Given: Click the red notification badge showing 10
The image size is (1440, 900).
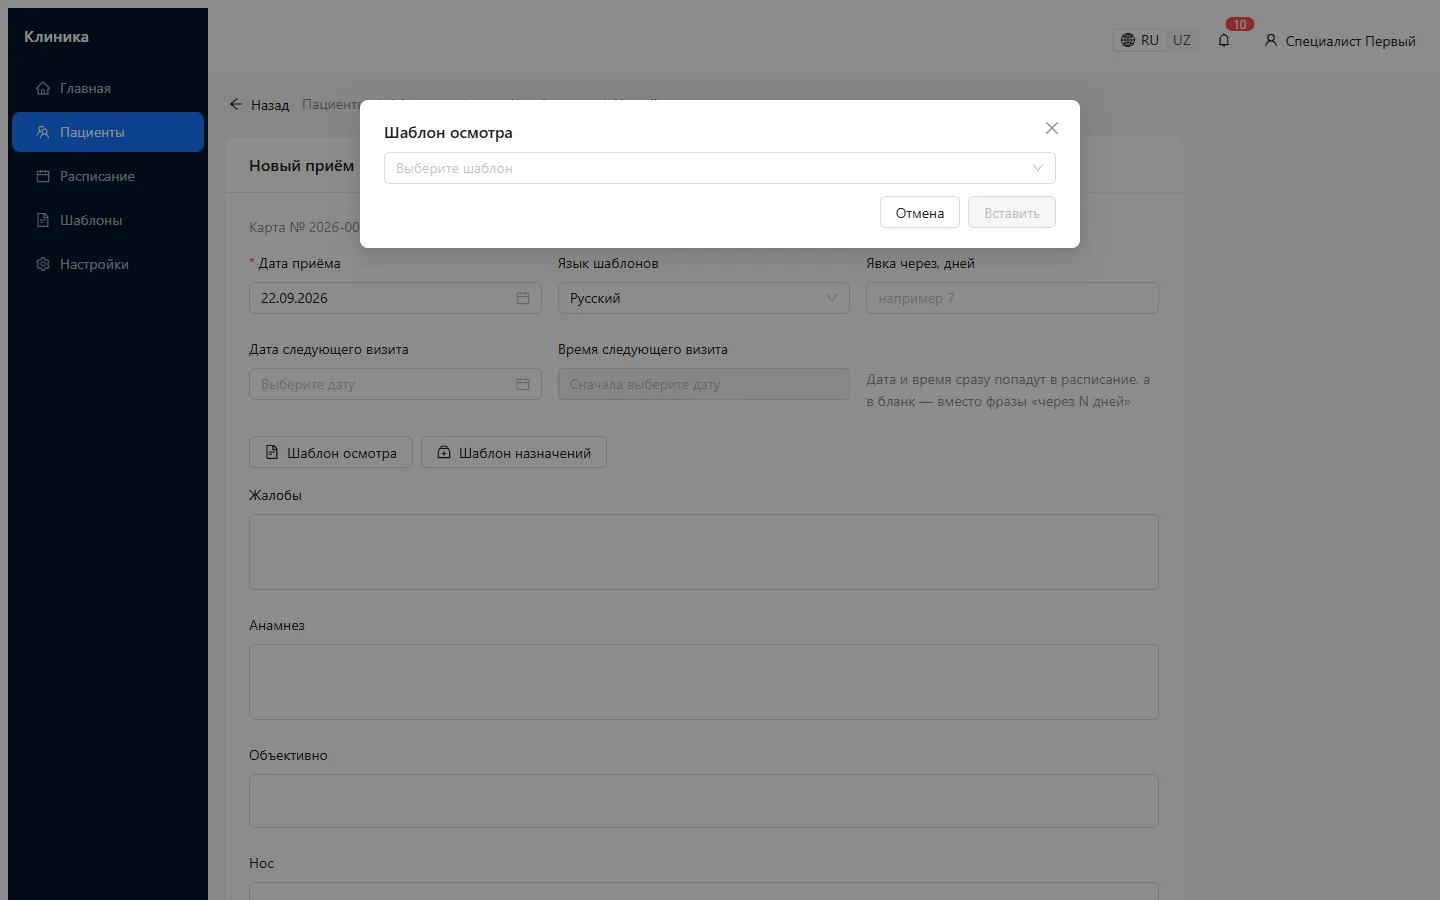Looking at the screenshot, I should coord(1240,24).
